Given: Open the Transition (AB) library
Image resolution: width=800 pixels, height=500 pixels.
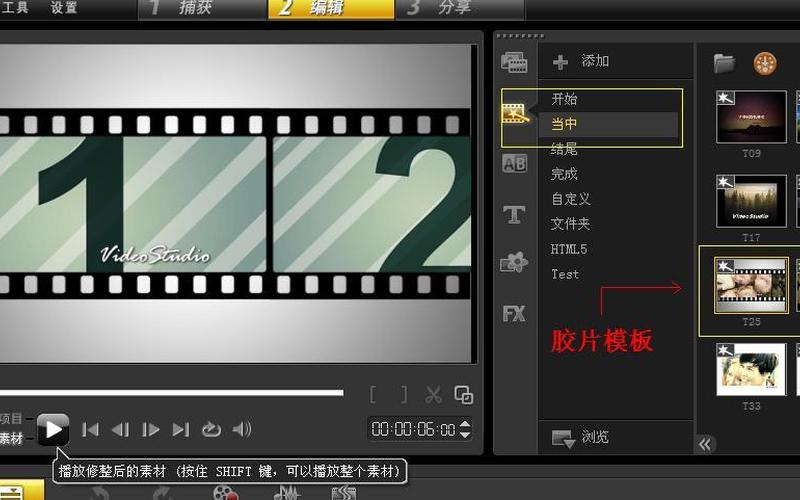Looking at the screenshot, I should pos(514,163).
